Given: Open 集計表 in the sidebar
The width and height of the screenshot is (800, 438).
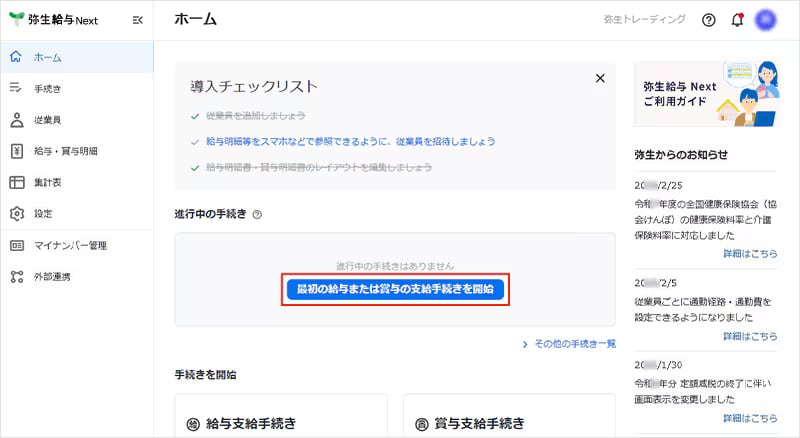Looking at the screenshot, I should 48,183.
